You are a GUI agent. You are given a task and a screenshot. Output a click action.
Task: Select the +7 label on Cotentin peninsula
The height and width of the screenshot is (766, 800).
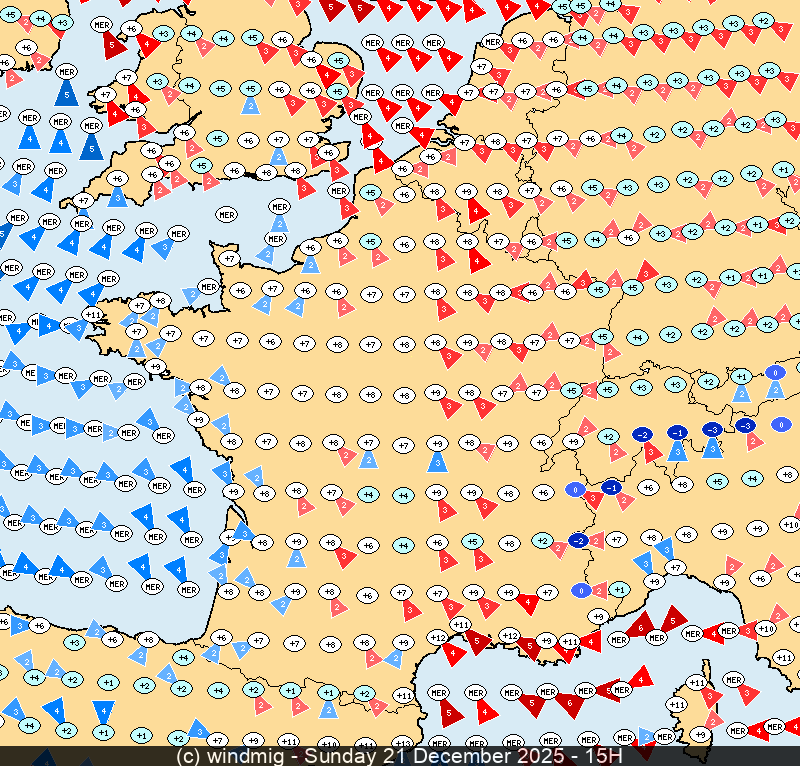229,259
